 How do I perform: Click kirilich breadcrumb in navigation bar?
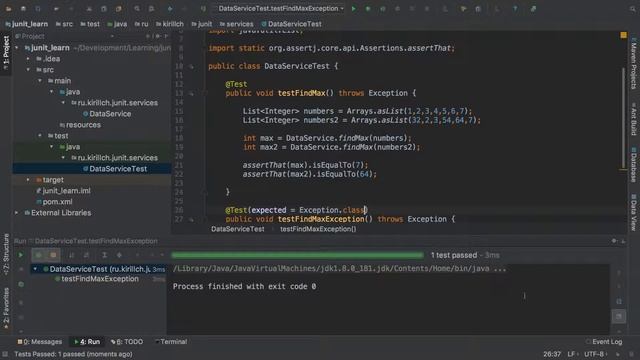point(170,24)
